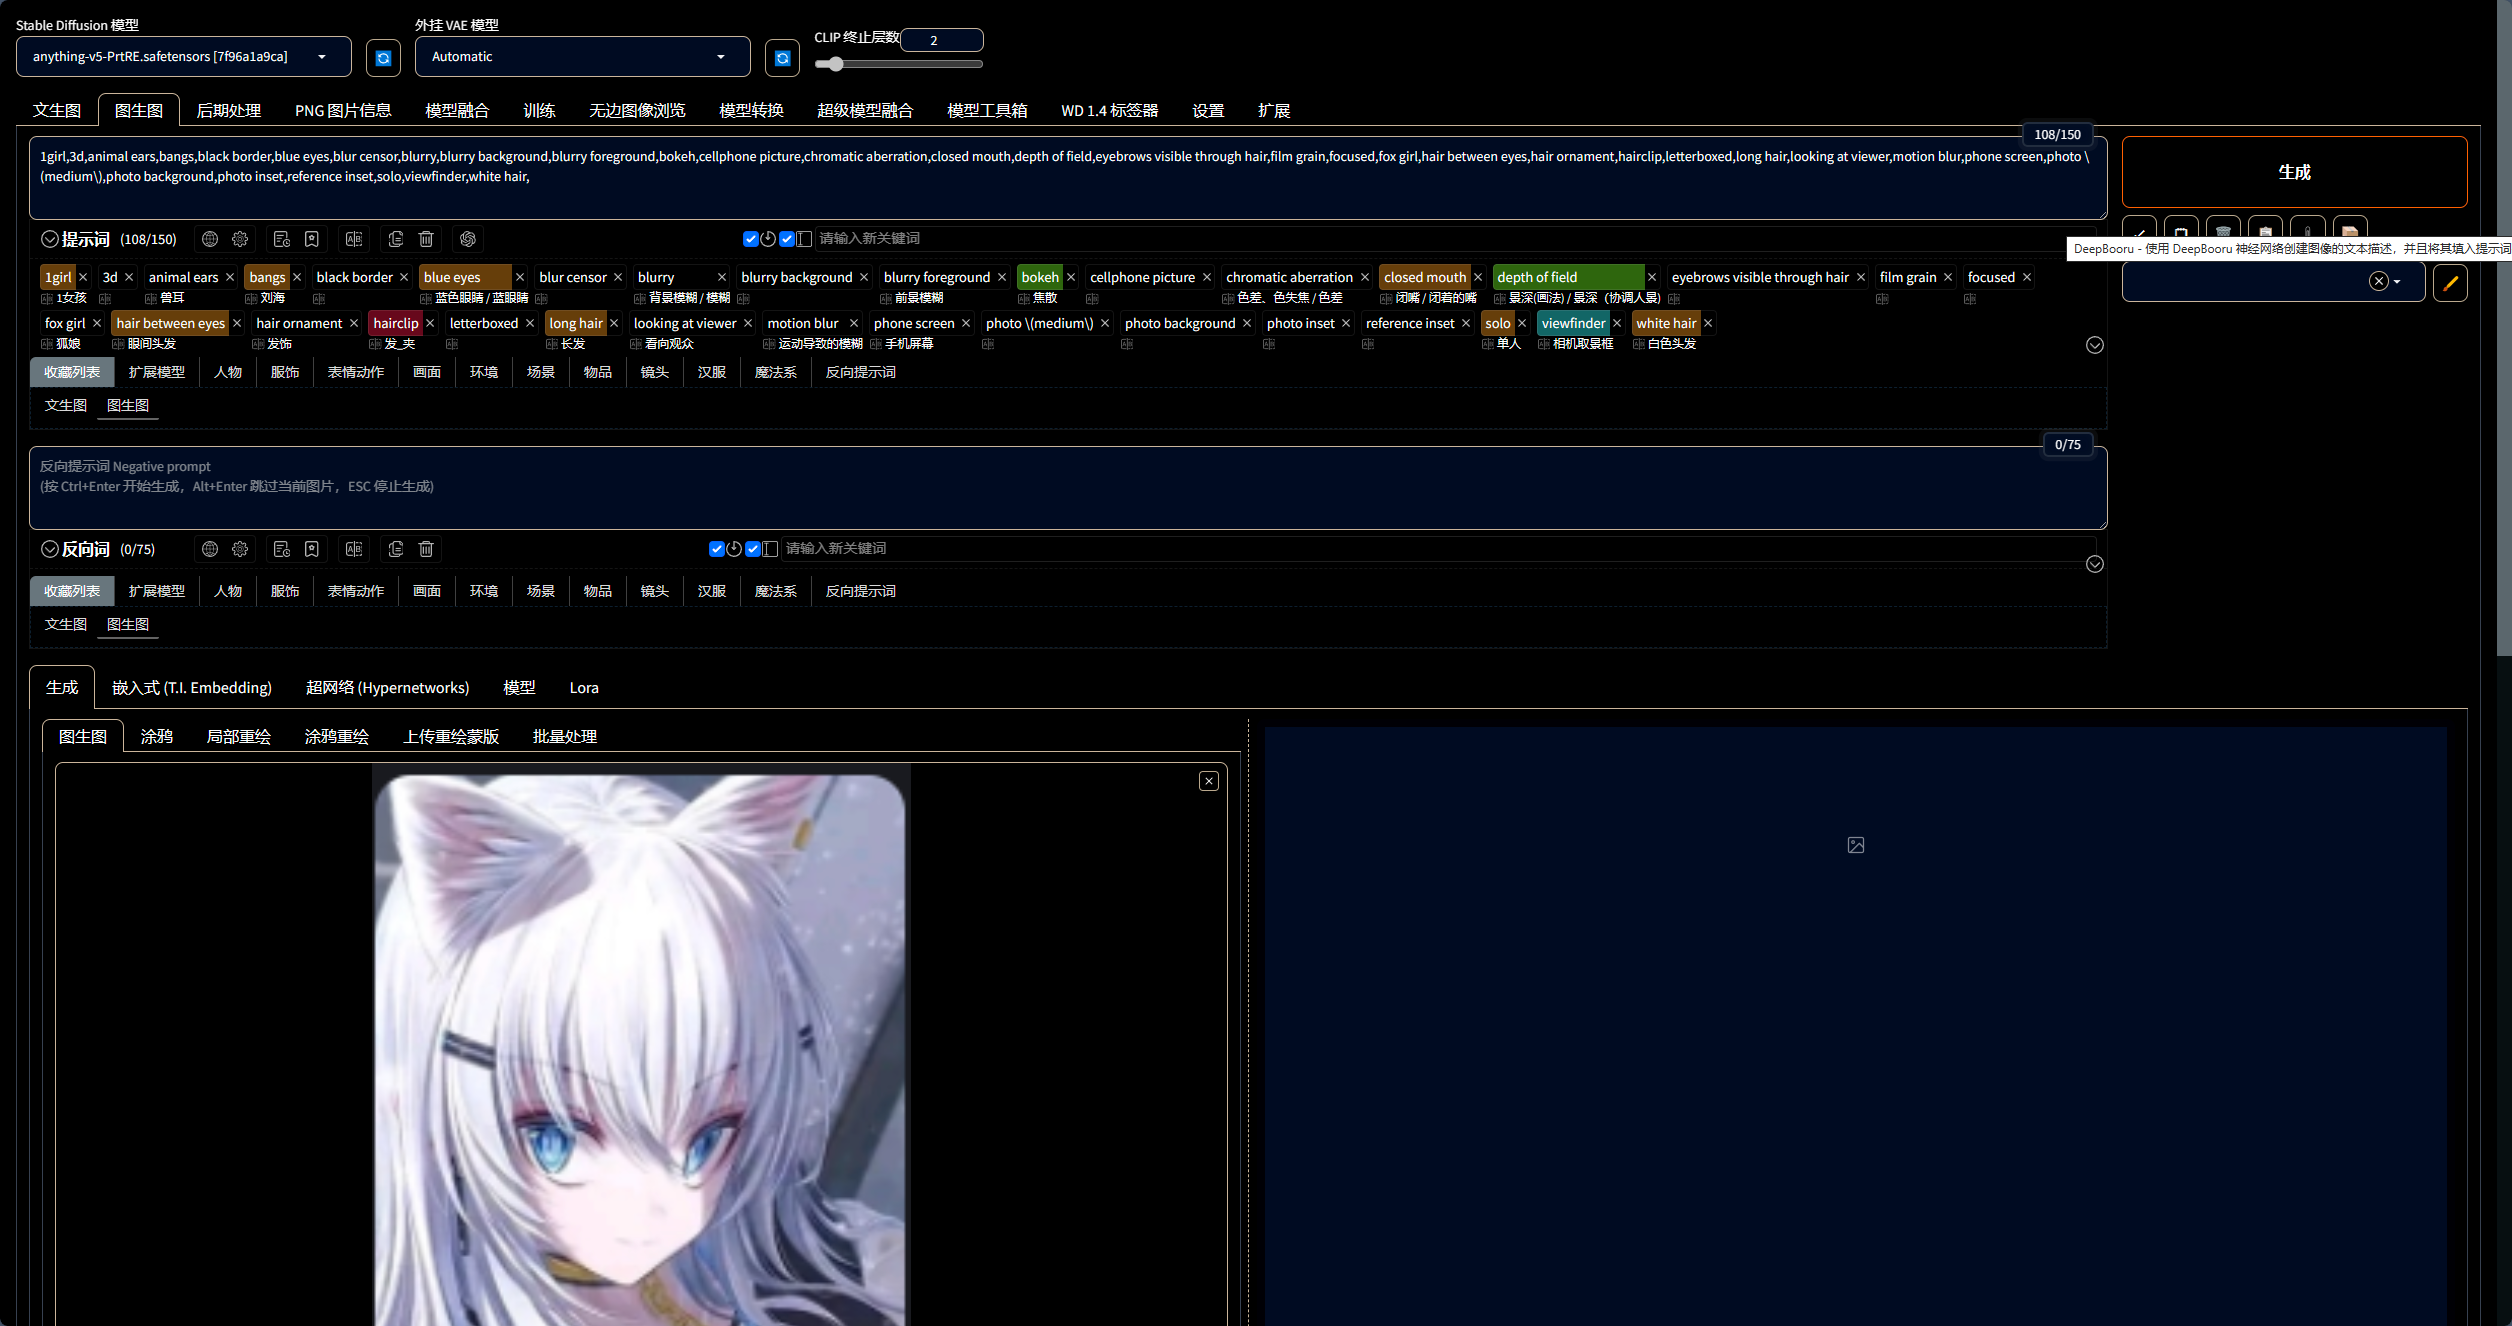2512x1326 pixels.
Task: Click the orange 生成 button
Action: (2294, 172)
